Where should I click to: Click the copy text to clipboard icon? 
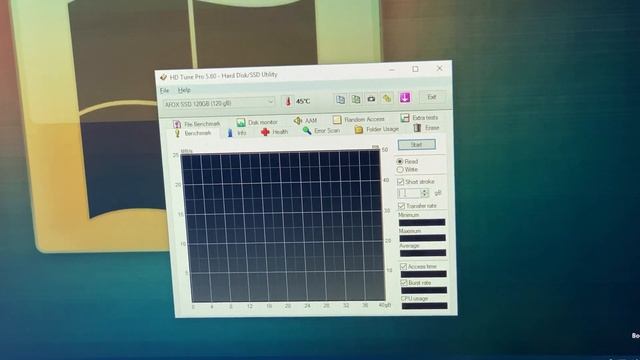tap(340, 99)
